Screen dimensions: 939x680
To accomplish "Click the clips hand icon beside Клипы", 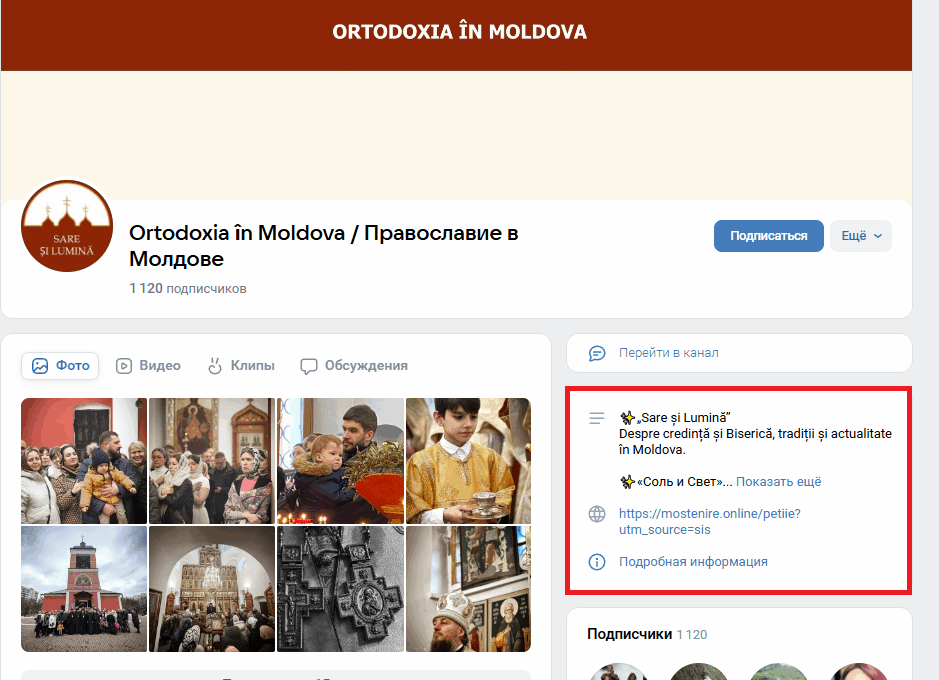I will coord(215,366).
